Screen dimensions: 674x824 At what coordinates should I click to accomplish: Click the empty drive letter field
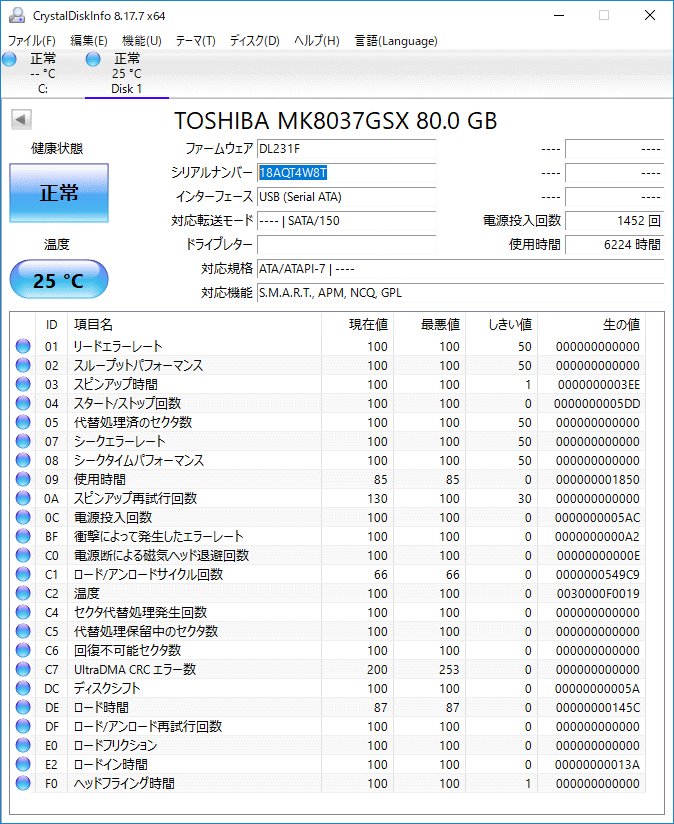(347, 245)
